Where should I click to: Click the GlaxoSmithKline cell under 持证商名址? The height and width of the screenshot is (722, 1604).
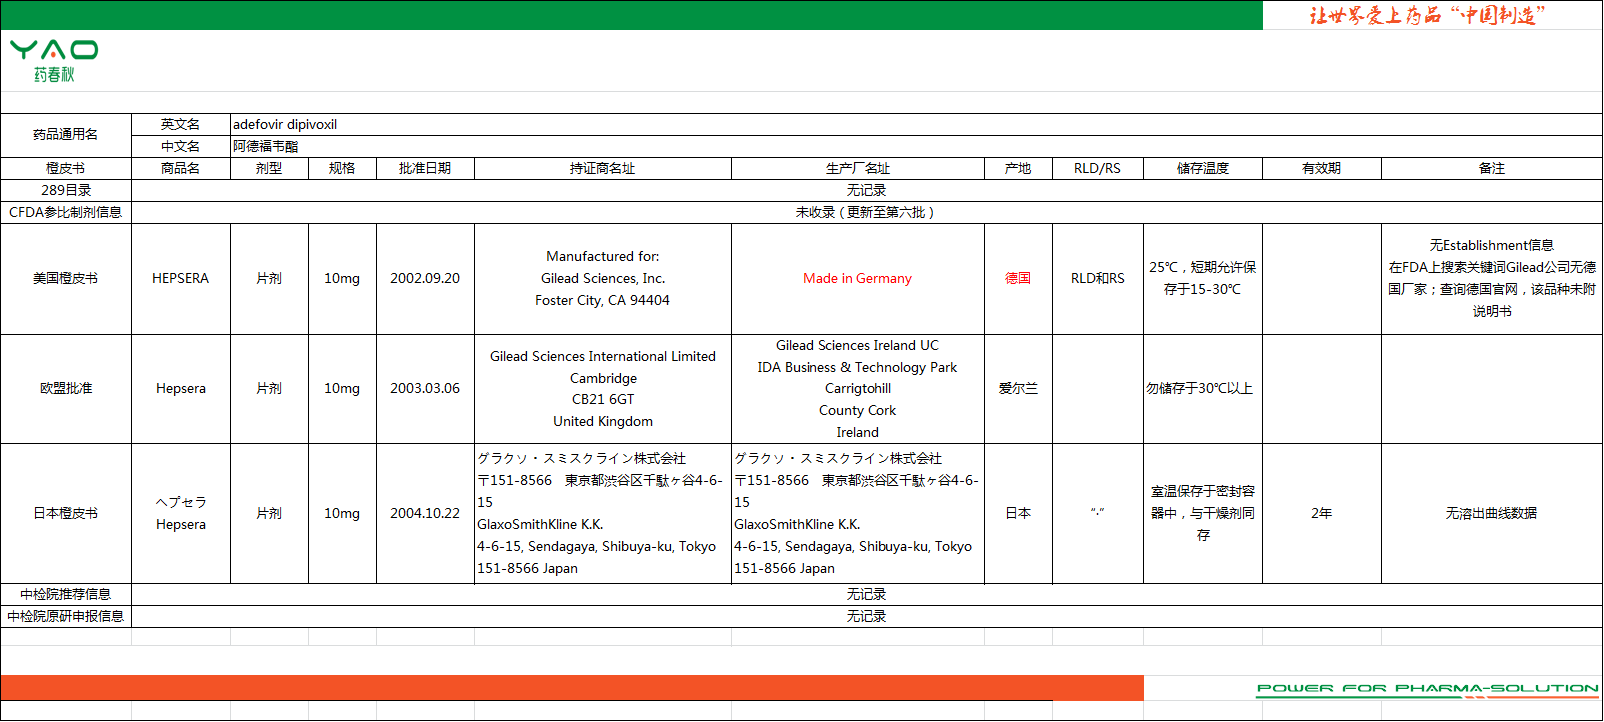603,514
